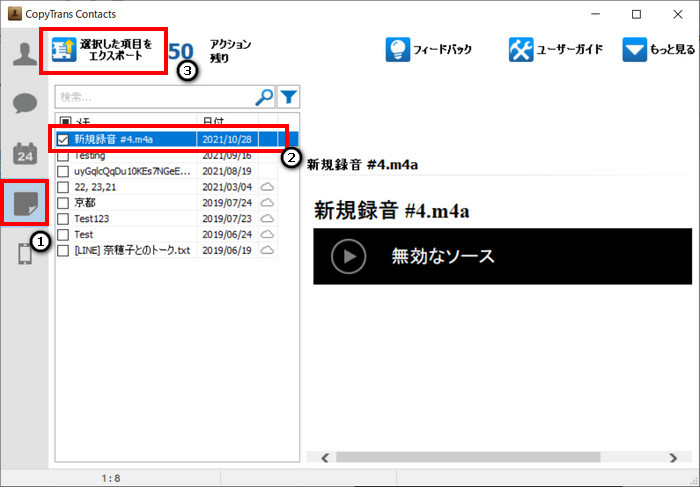Open the device phone icon in sidebar

(x=25, y=254)
